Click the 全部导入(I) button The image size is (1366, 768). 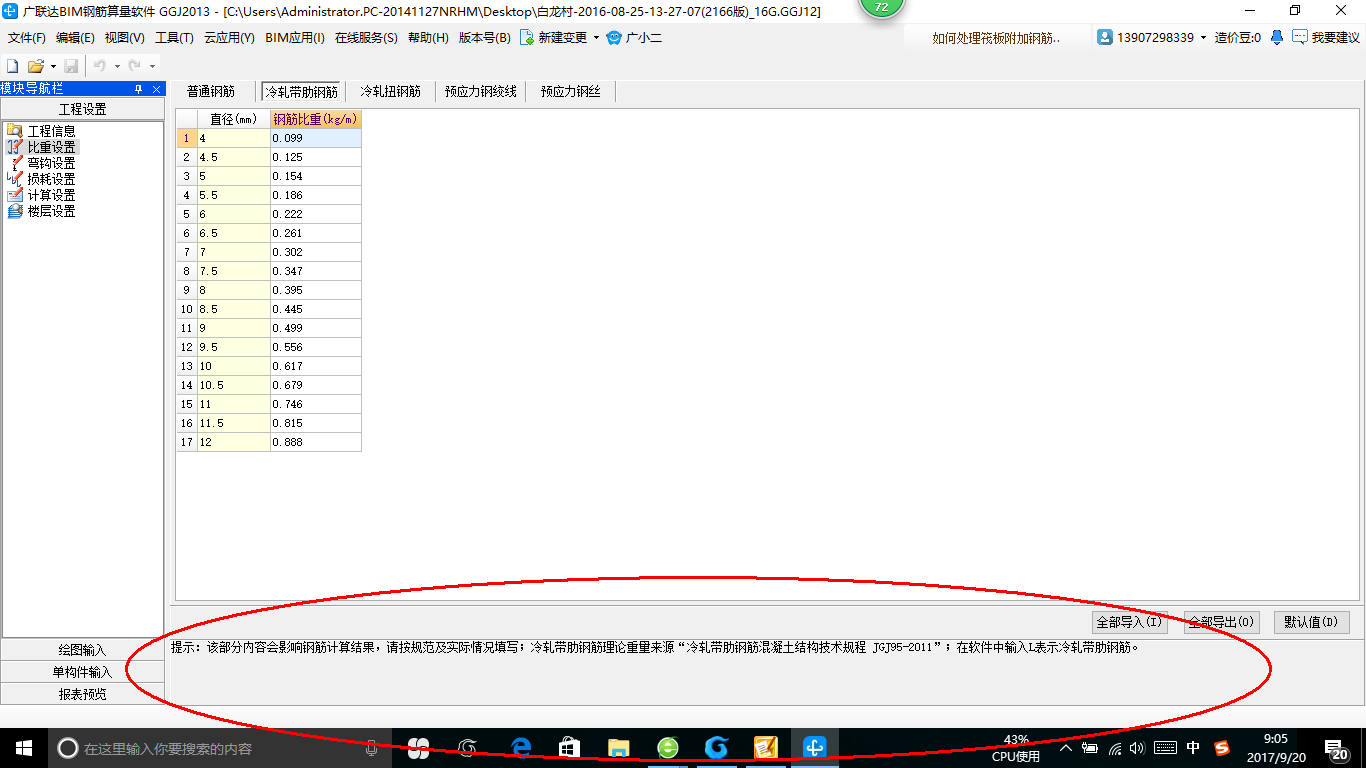pos(1130,622)
